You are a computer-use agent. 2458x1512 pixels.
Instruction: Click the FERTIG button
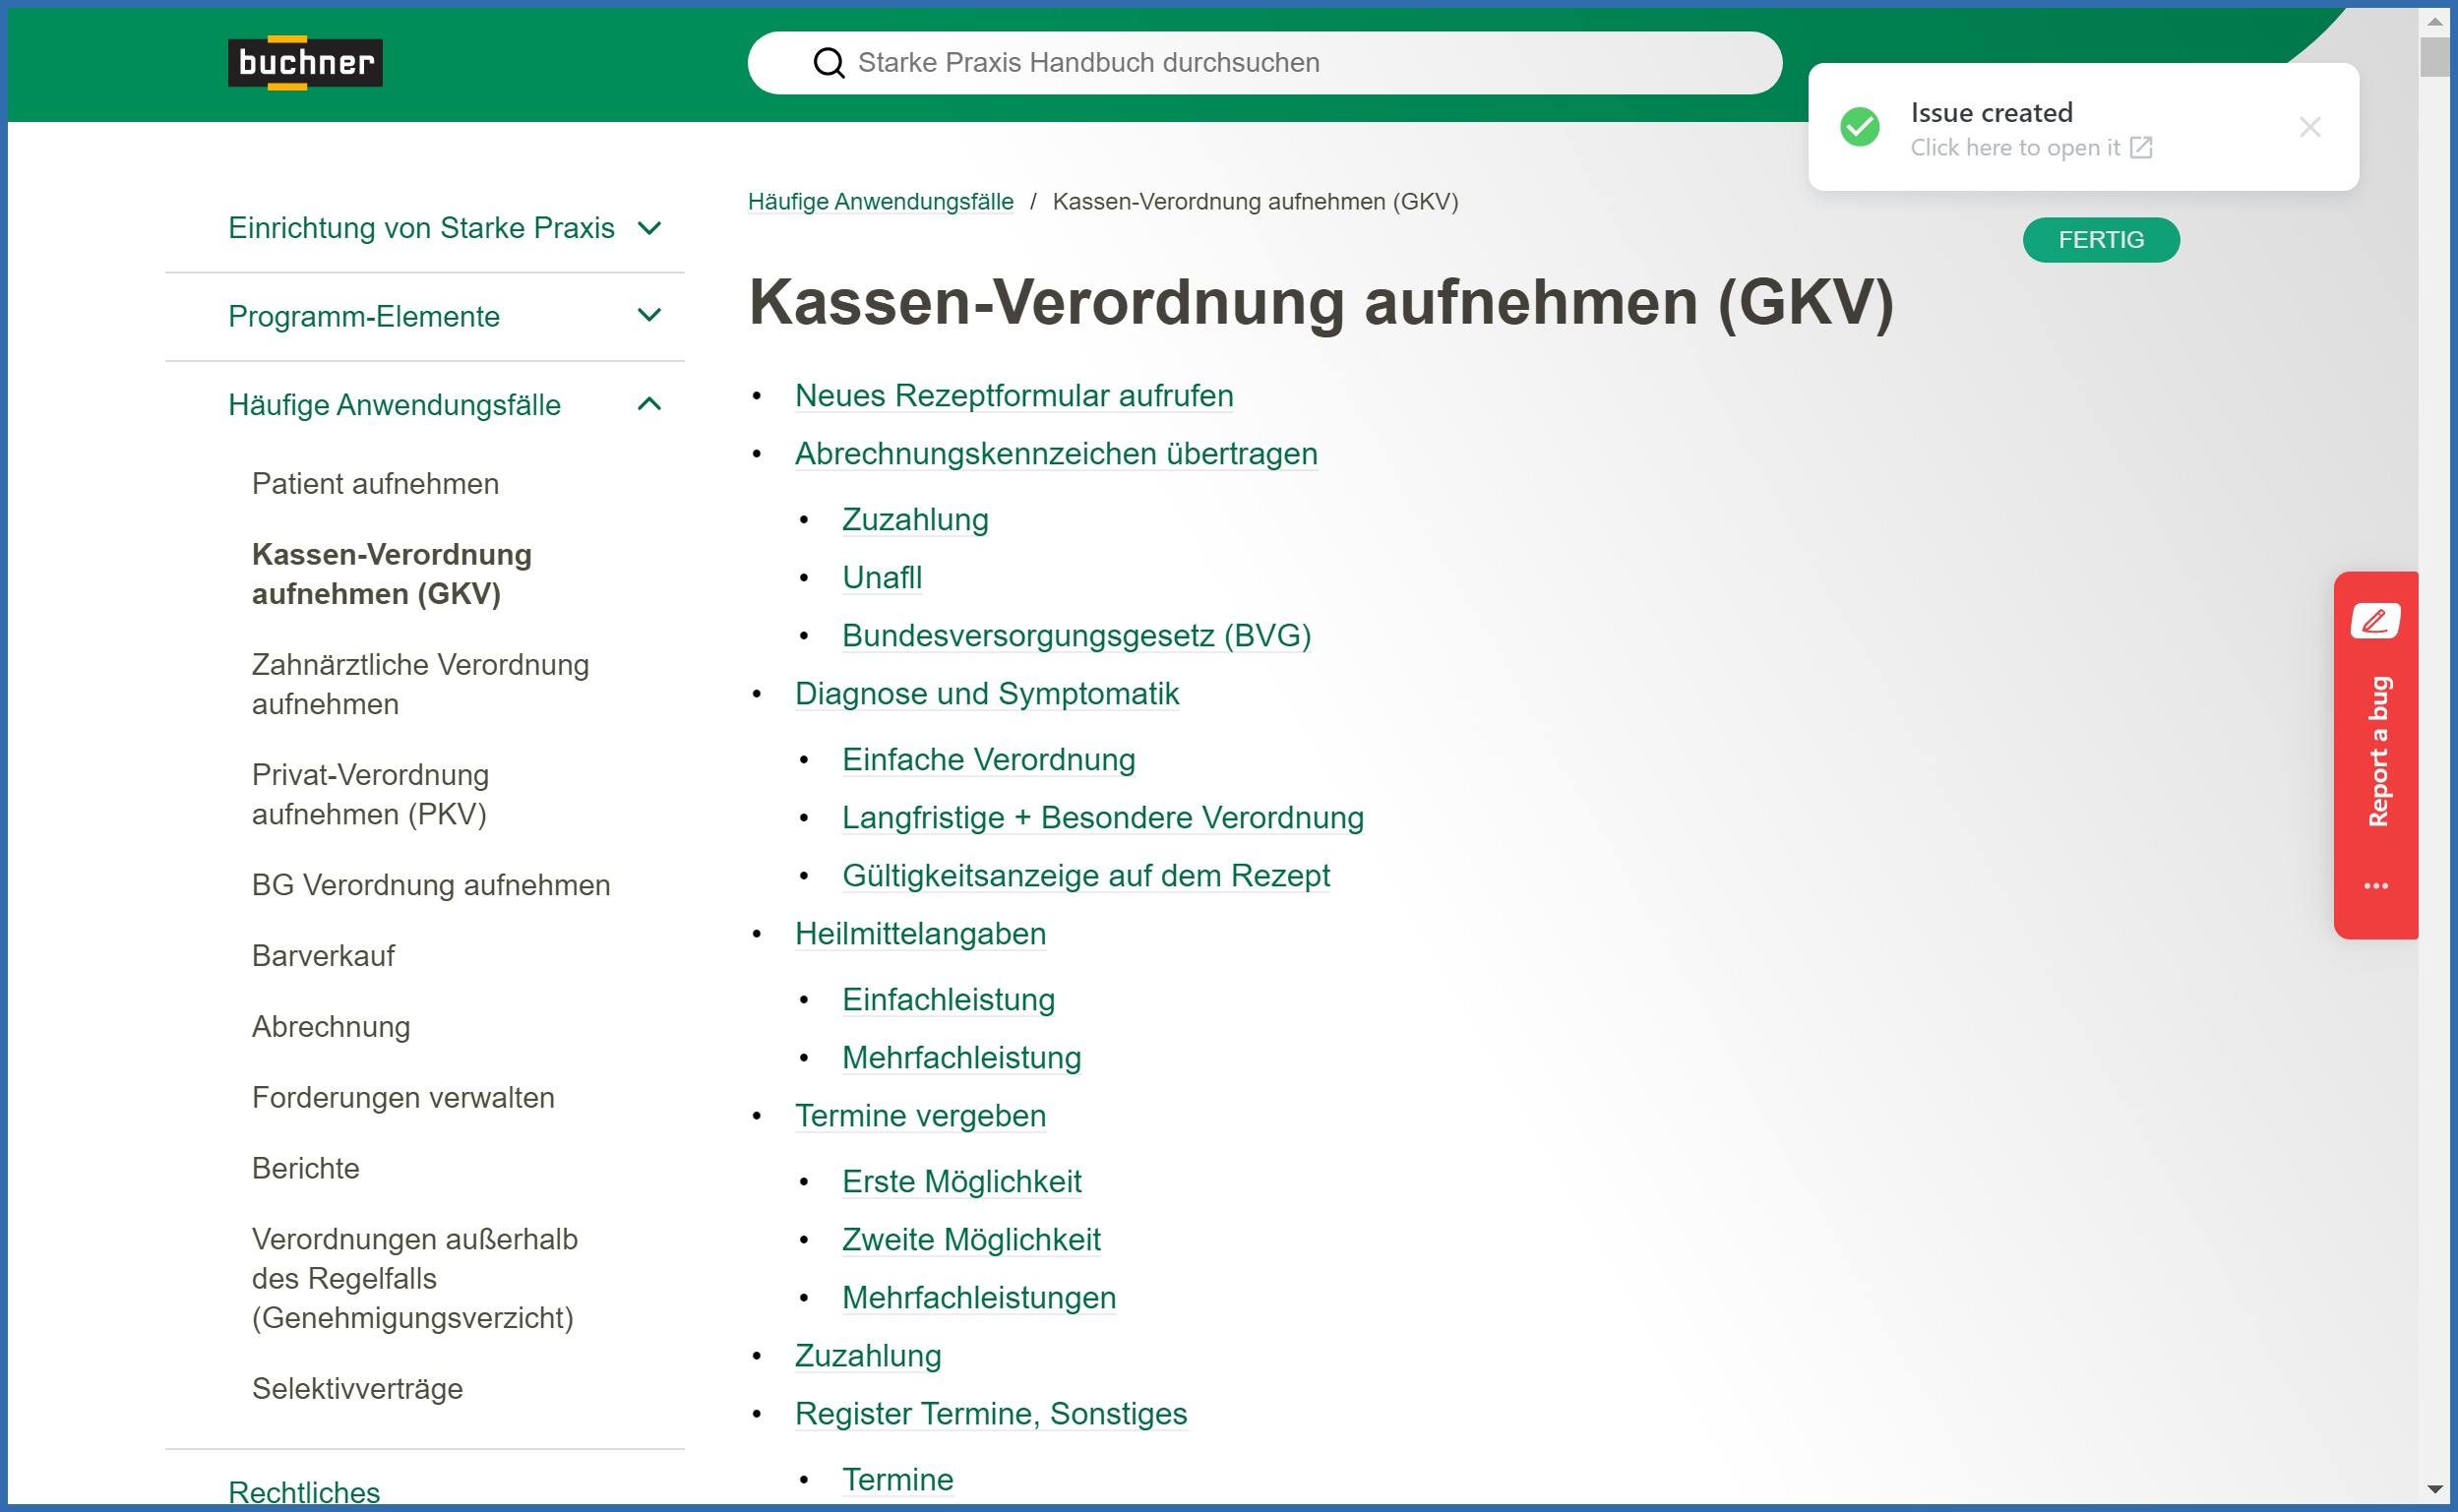point(2100,239)
